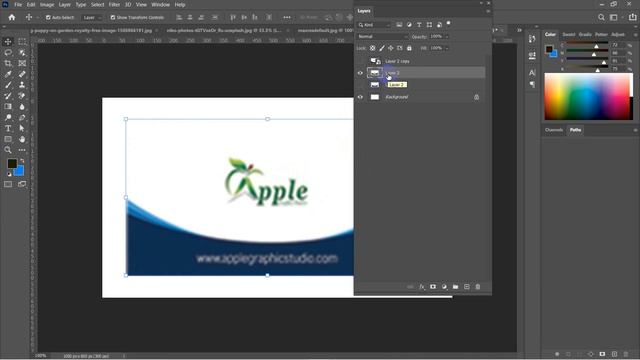
Task: Select the Rectangular Marquee tool
Action: 22,42
